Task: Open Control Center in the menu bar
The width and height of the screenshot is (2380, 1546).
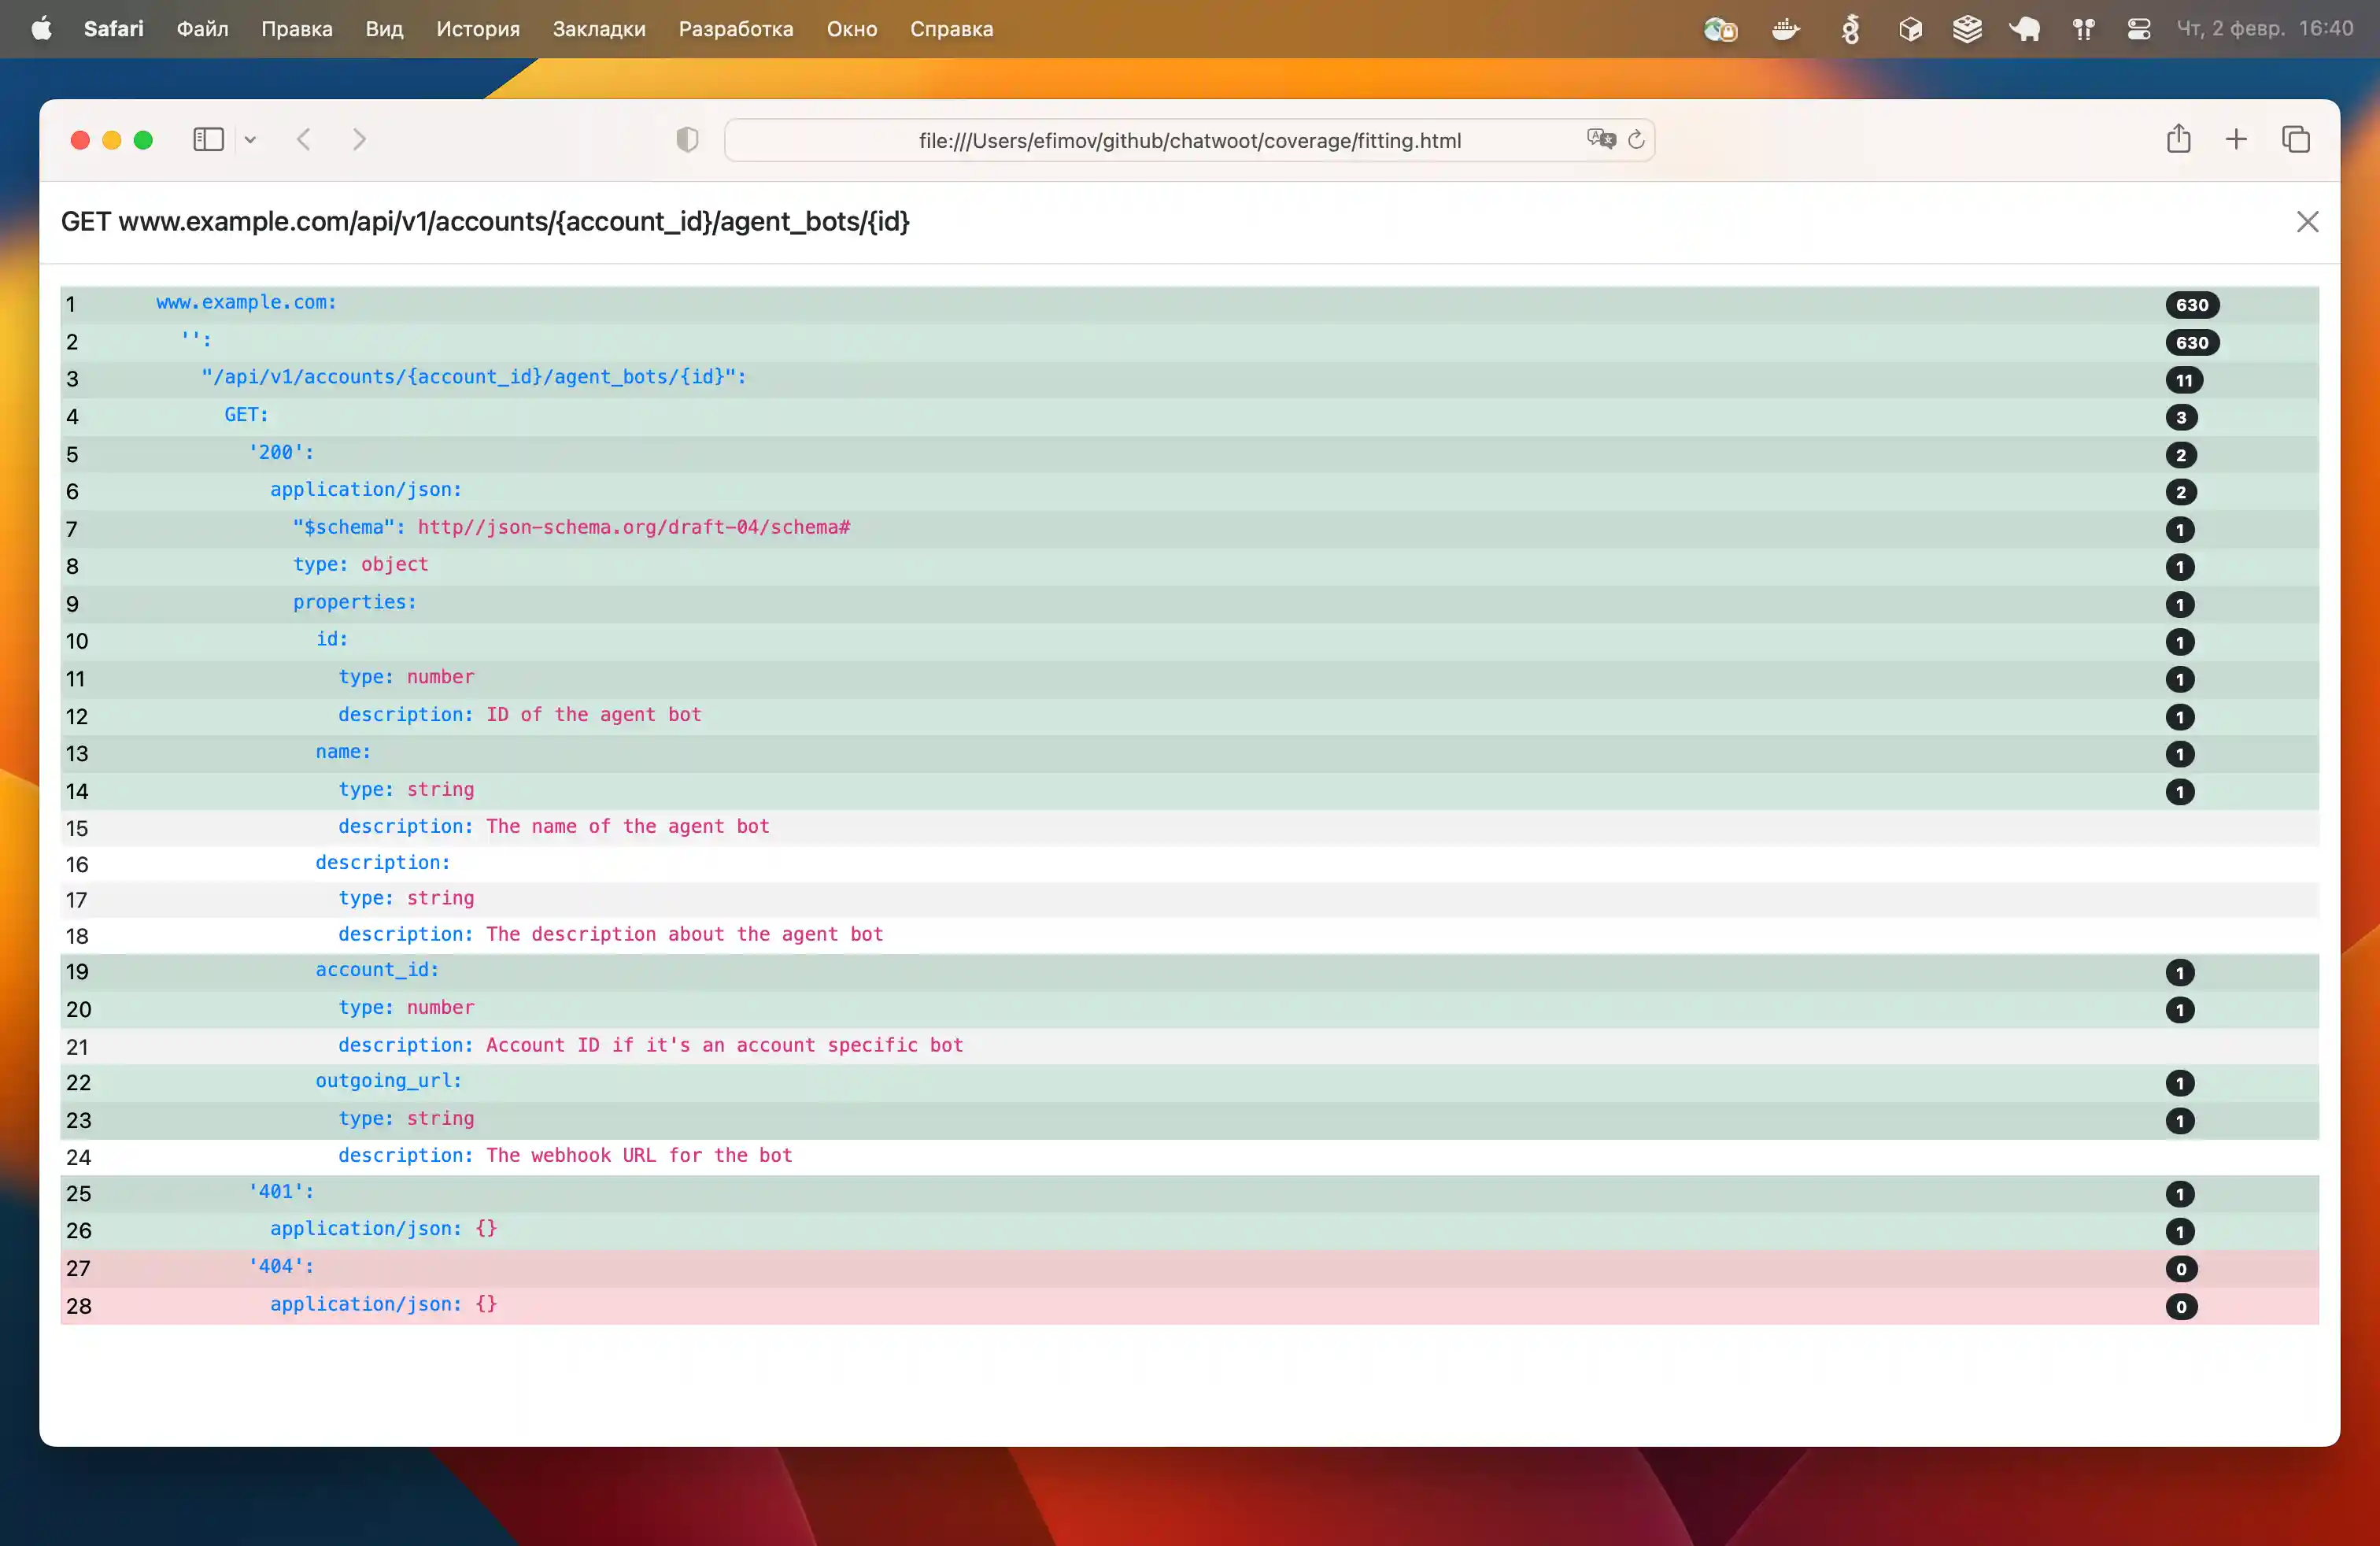Action: [x=2138, y=29]
